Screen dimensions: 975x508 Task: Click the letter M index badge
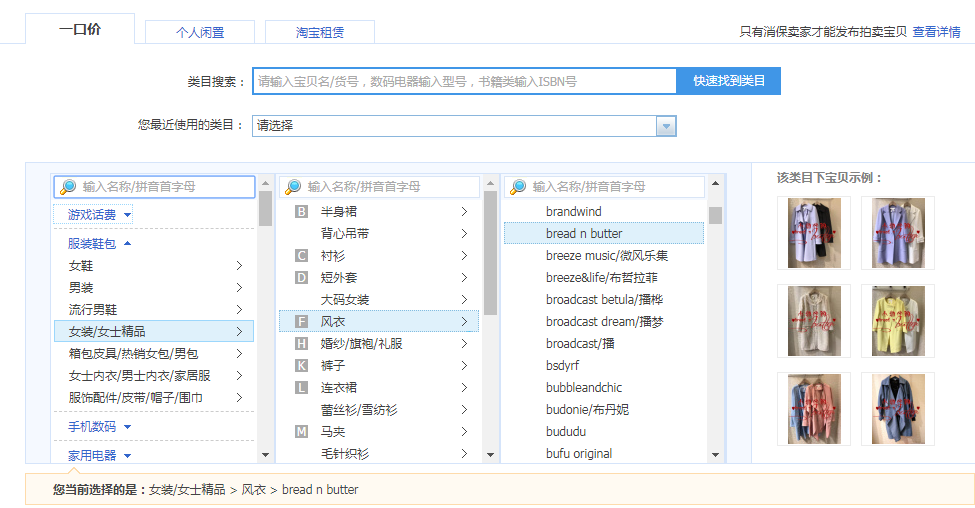(x=301, y=432)
